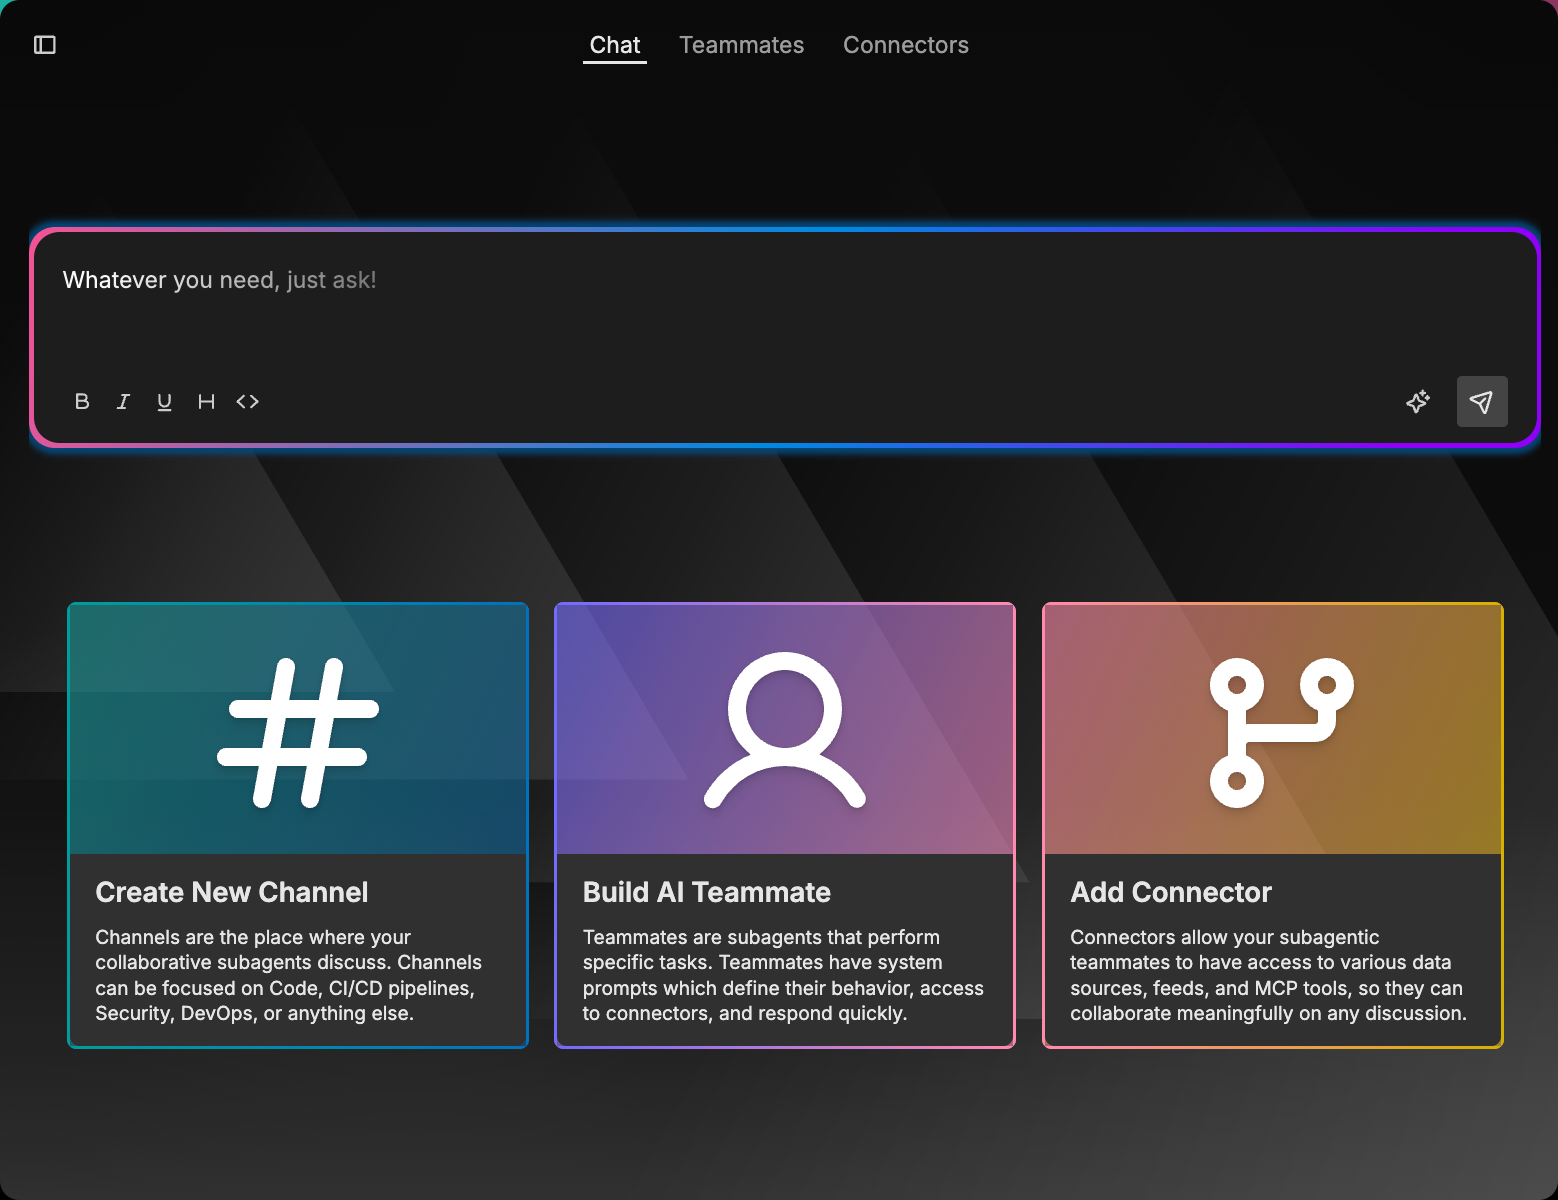Open the Add Connector card

pyautogui.click(x=1272, y=825)
